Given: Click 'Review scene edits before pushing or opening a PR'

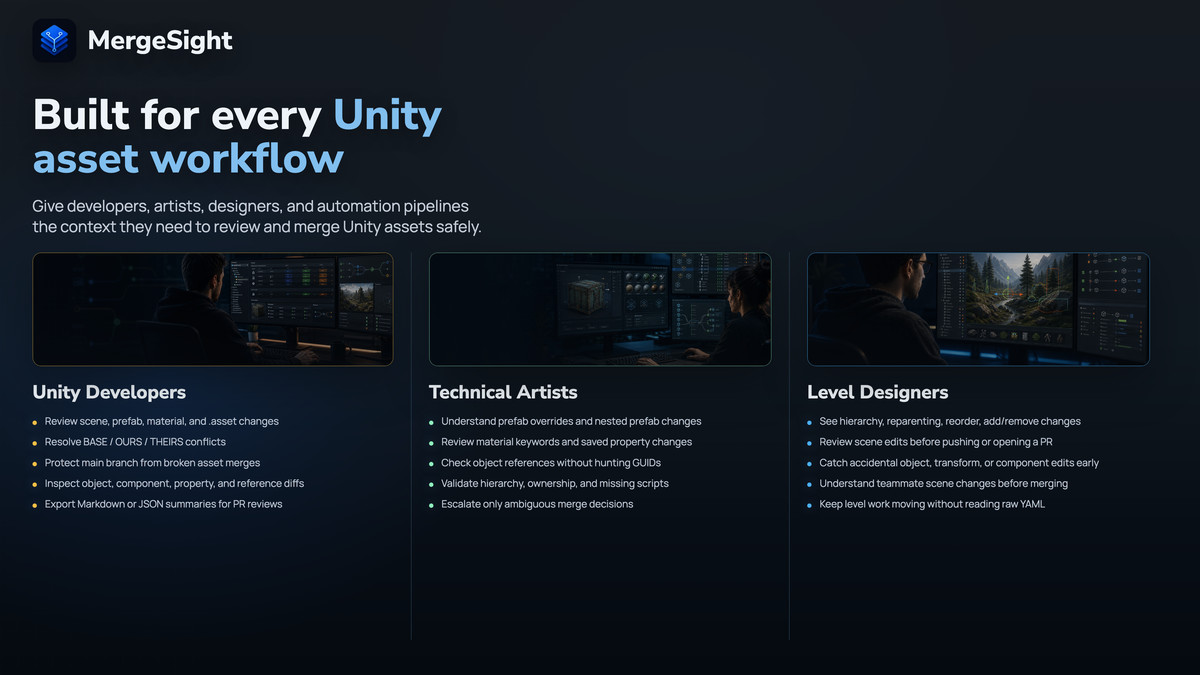Looking at the screenshot, I should click(936, 442).
